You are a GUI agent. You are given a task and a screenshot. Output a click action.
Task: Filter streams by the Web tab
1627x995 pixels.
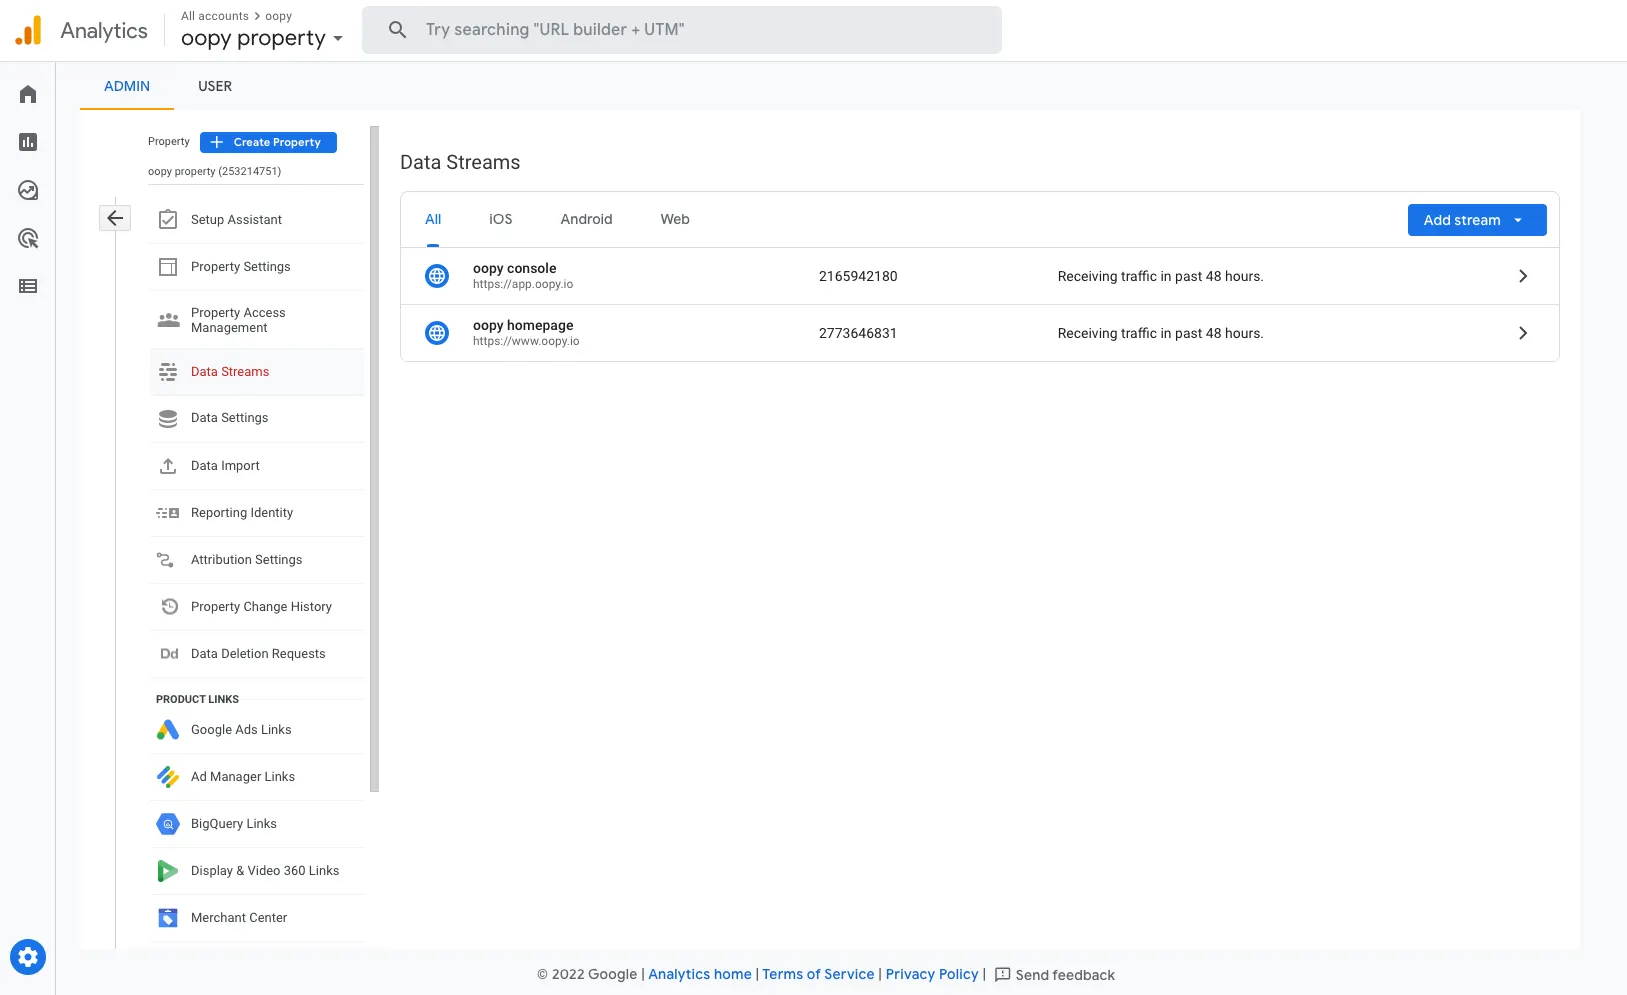click(674, 219)
